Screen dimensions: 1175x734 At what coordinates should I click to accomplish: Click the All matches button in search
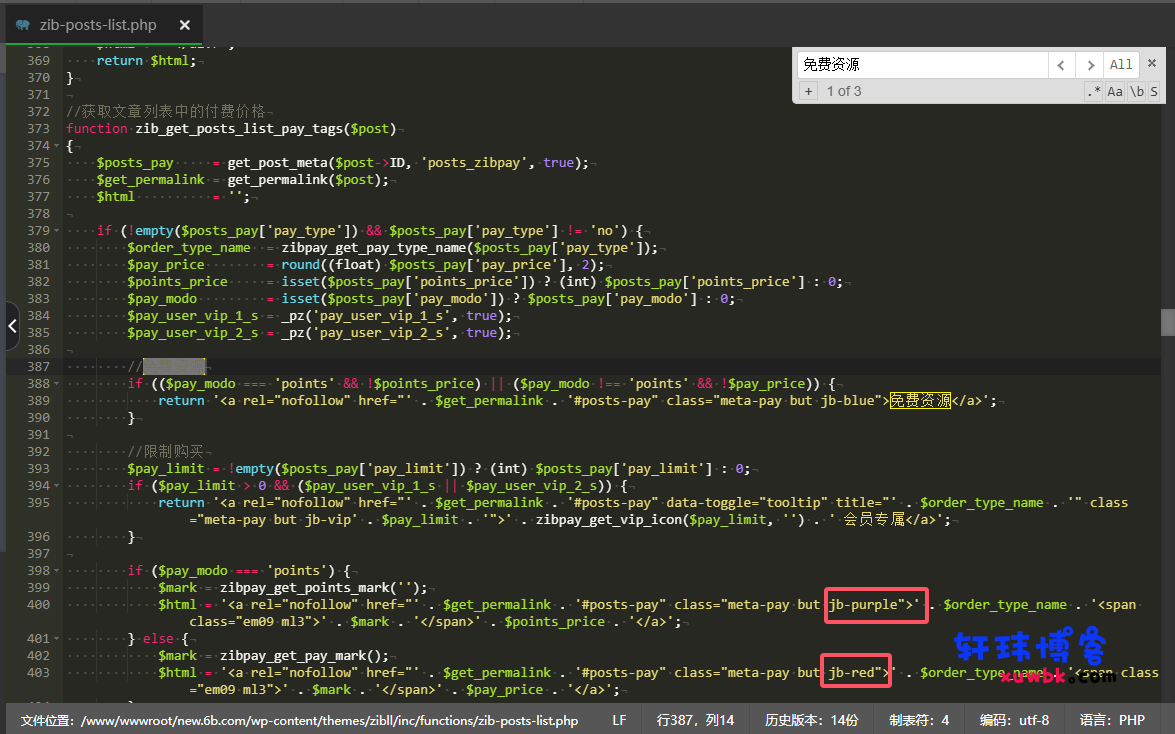click(x=1121, y=65)
